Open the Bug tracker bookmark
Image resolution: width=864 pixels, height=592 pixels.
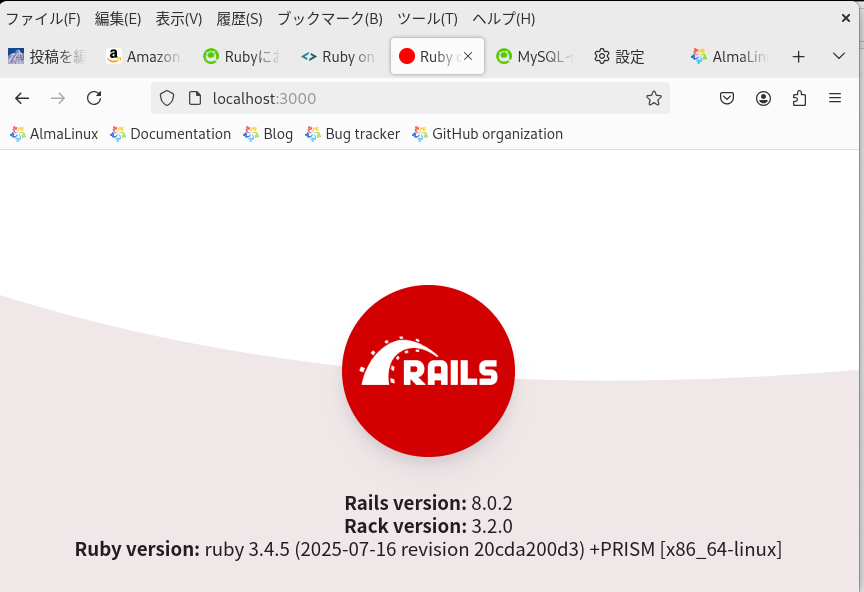point(353,134)
